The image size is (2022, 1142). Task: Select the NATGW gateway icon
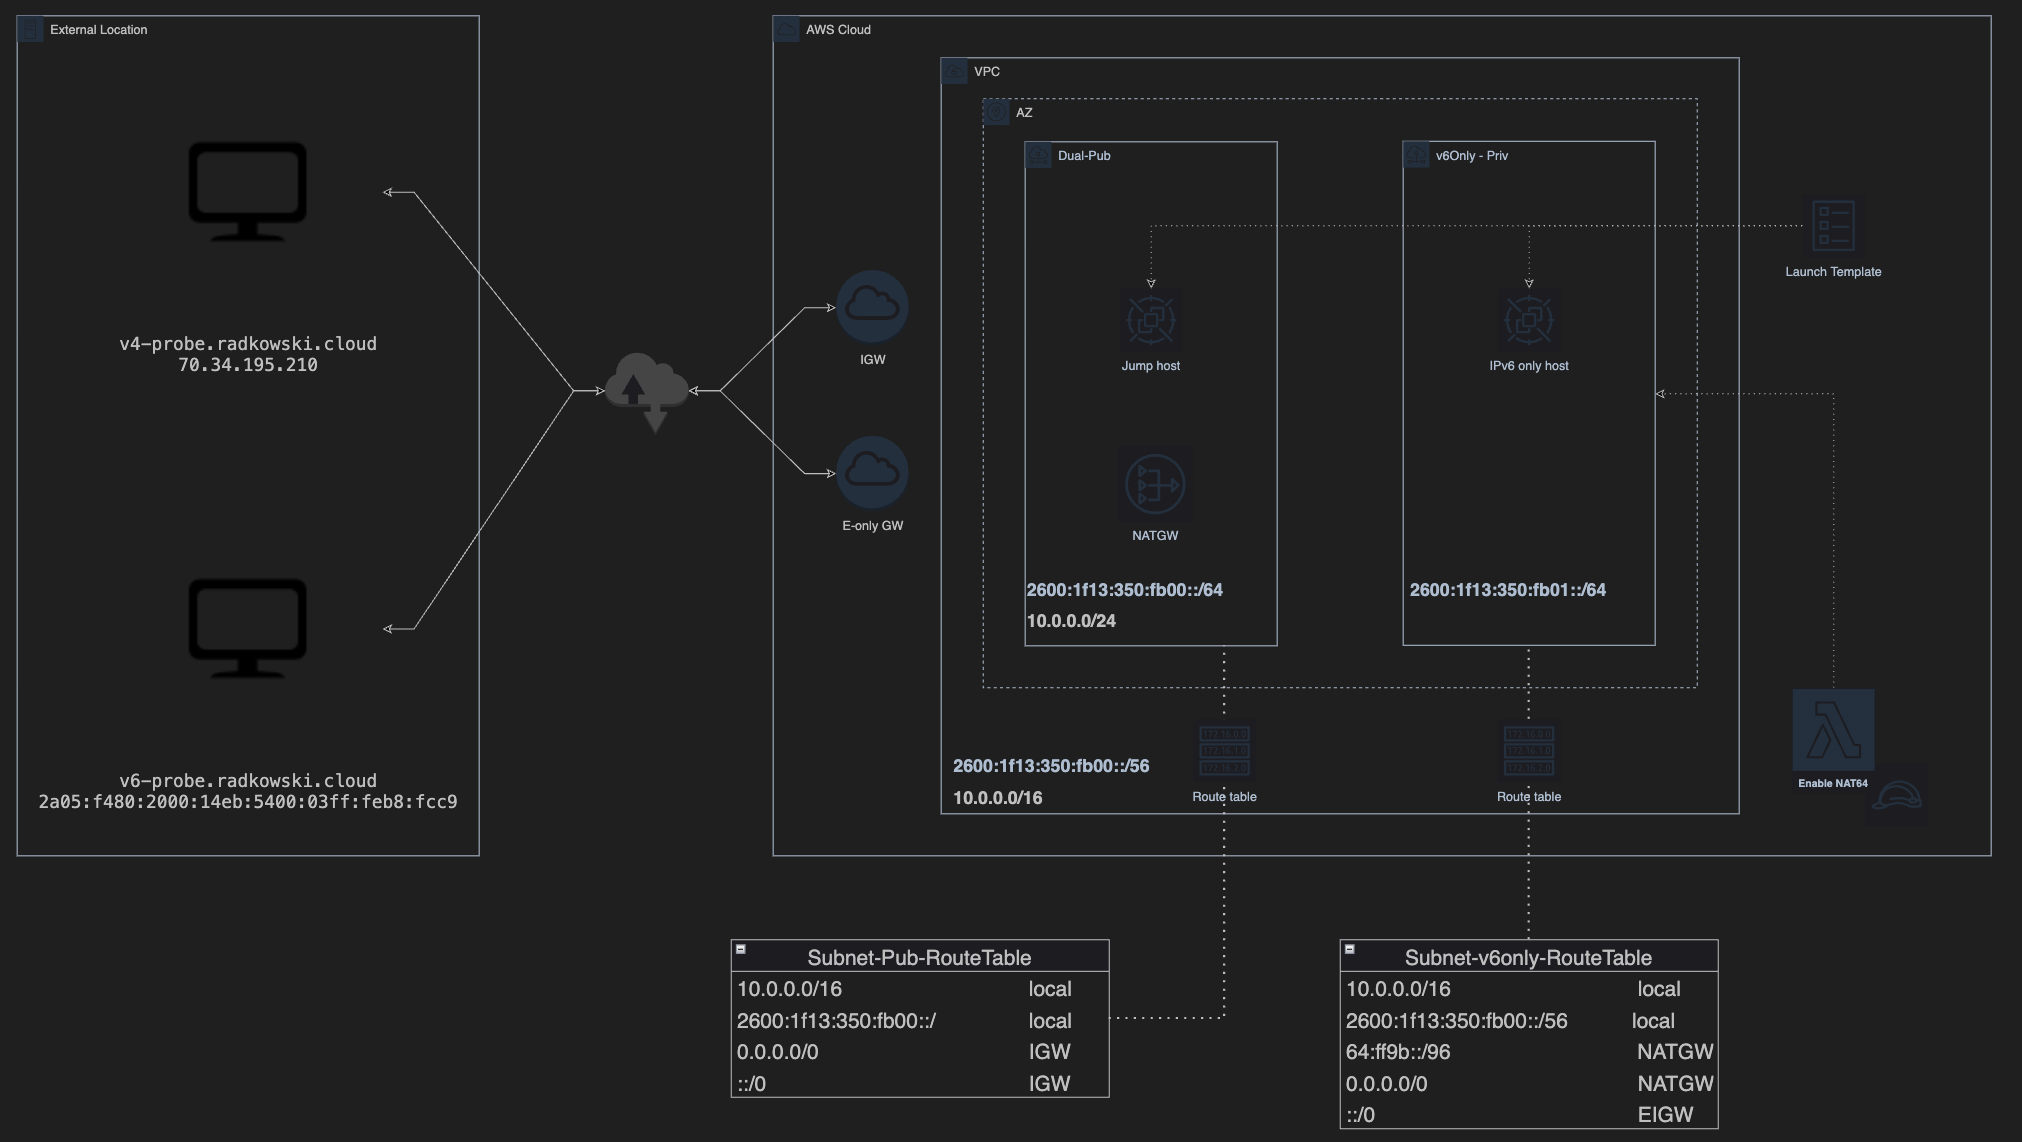click(x=1155, y=484)
